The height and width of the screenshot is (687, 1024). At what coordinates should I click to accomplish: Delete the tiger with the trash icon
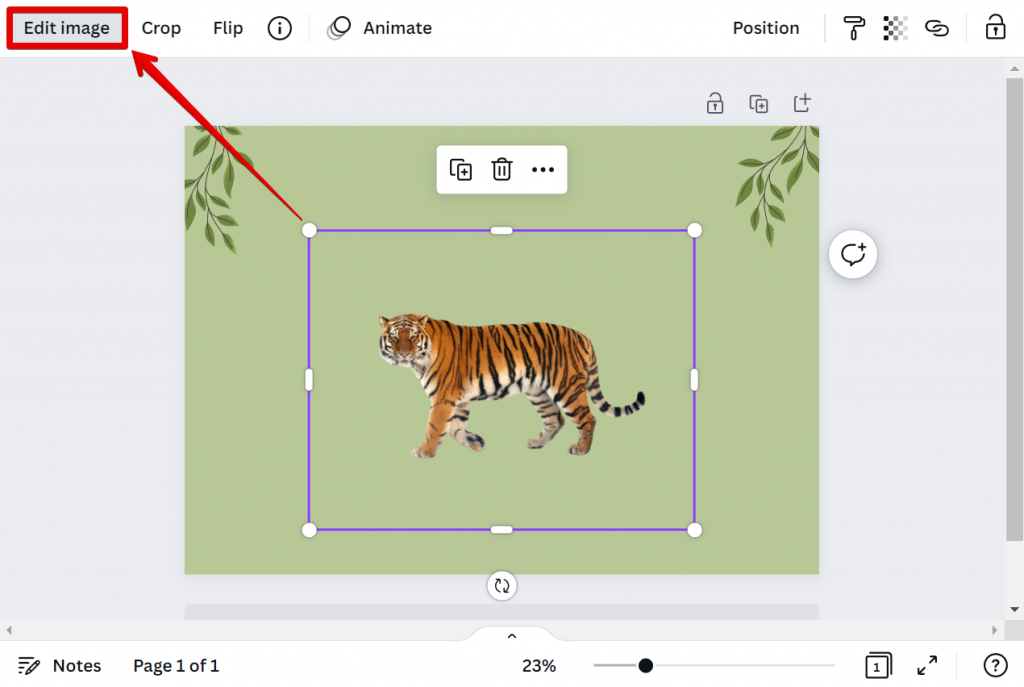501,169
